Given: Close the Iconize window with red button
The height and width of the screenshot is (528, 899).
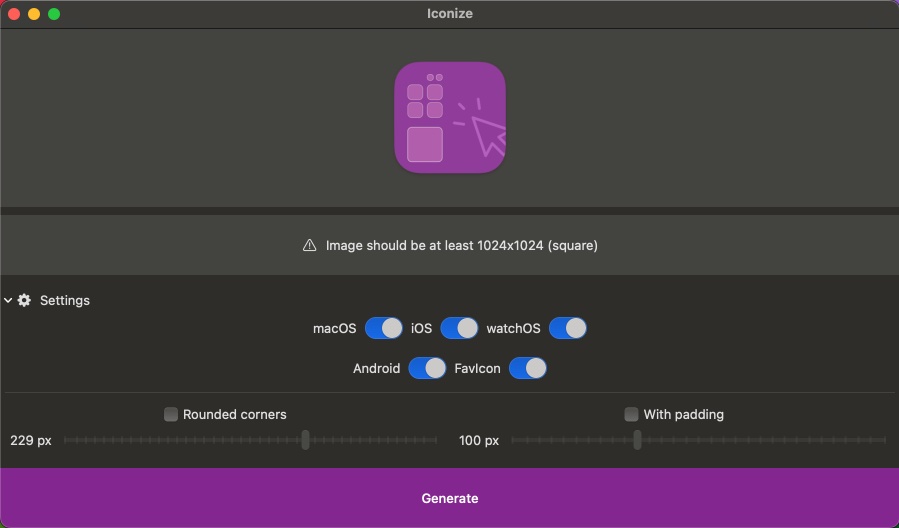Looking at the screenshot, I should (14, 14).
